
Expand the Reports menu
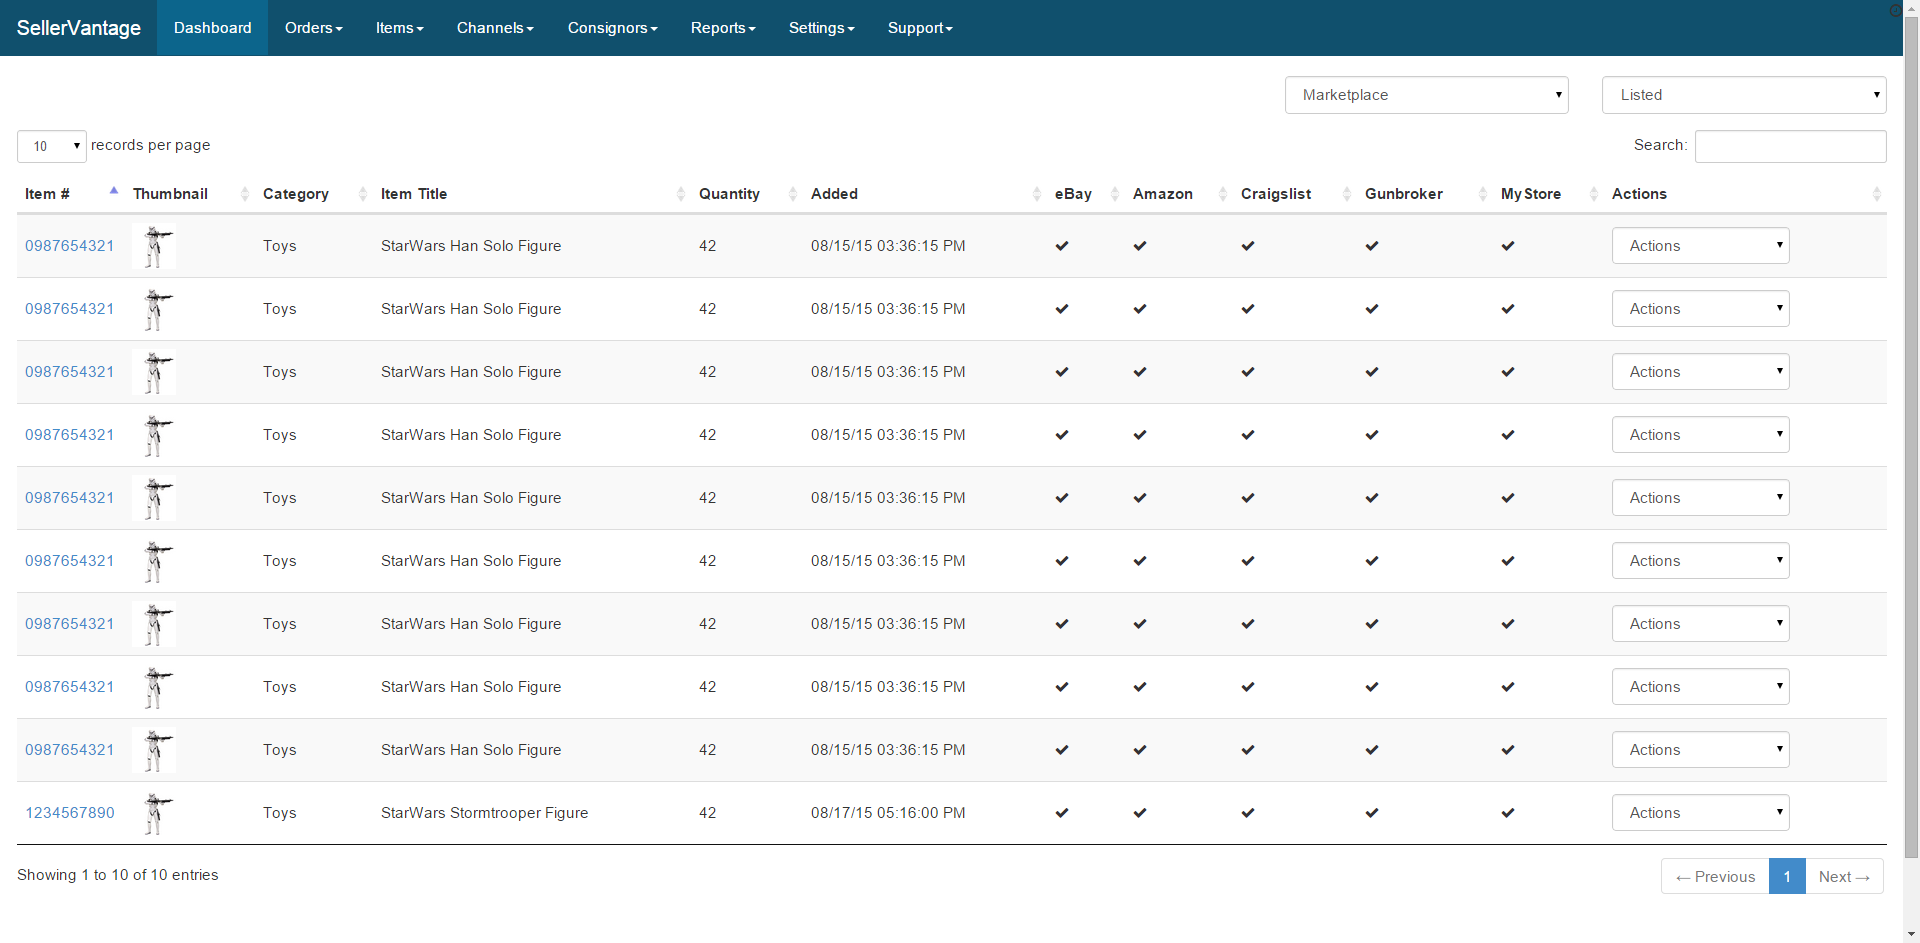[722, 28]
